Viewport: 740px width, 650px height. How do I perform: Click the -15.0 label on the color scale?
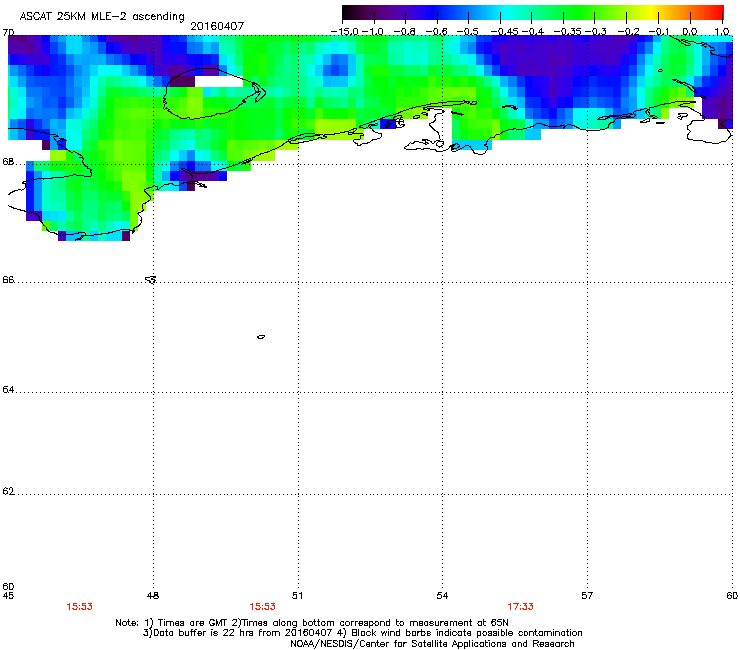(x=345, y=31)
